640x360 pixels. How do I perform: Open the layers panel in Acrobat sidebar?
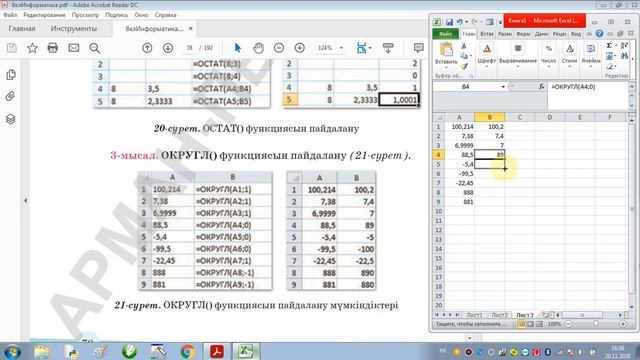11,119
